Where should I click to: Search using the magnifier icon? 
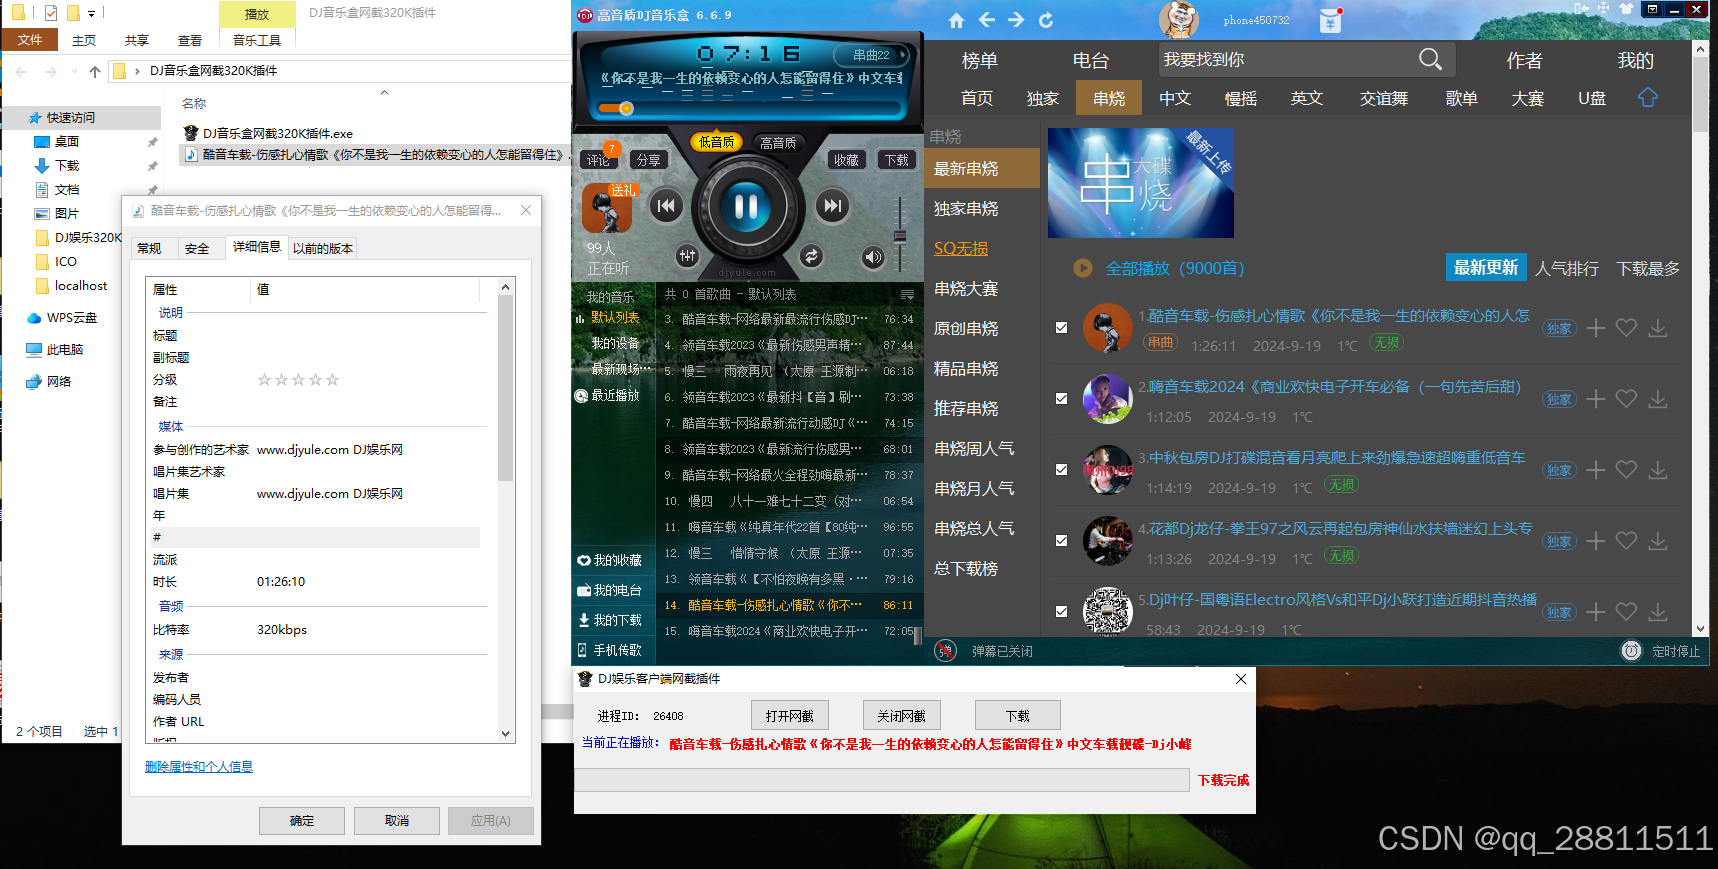(1430, 60)
